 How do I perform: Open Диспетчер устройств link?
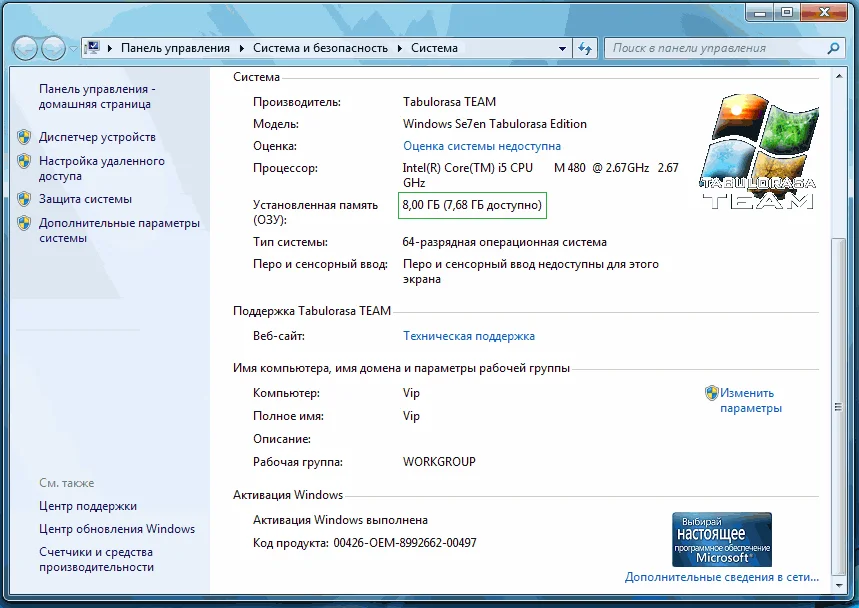click(97, 137)
